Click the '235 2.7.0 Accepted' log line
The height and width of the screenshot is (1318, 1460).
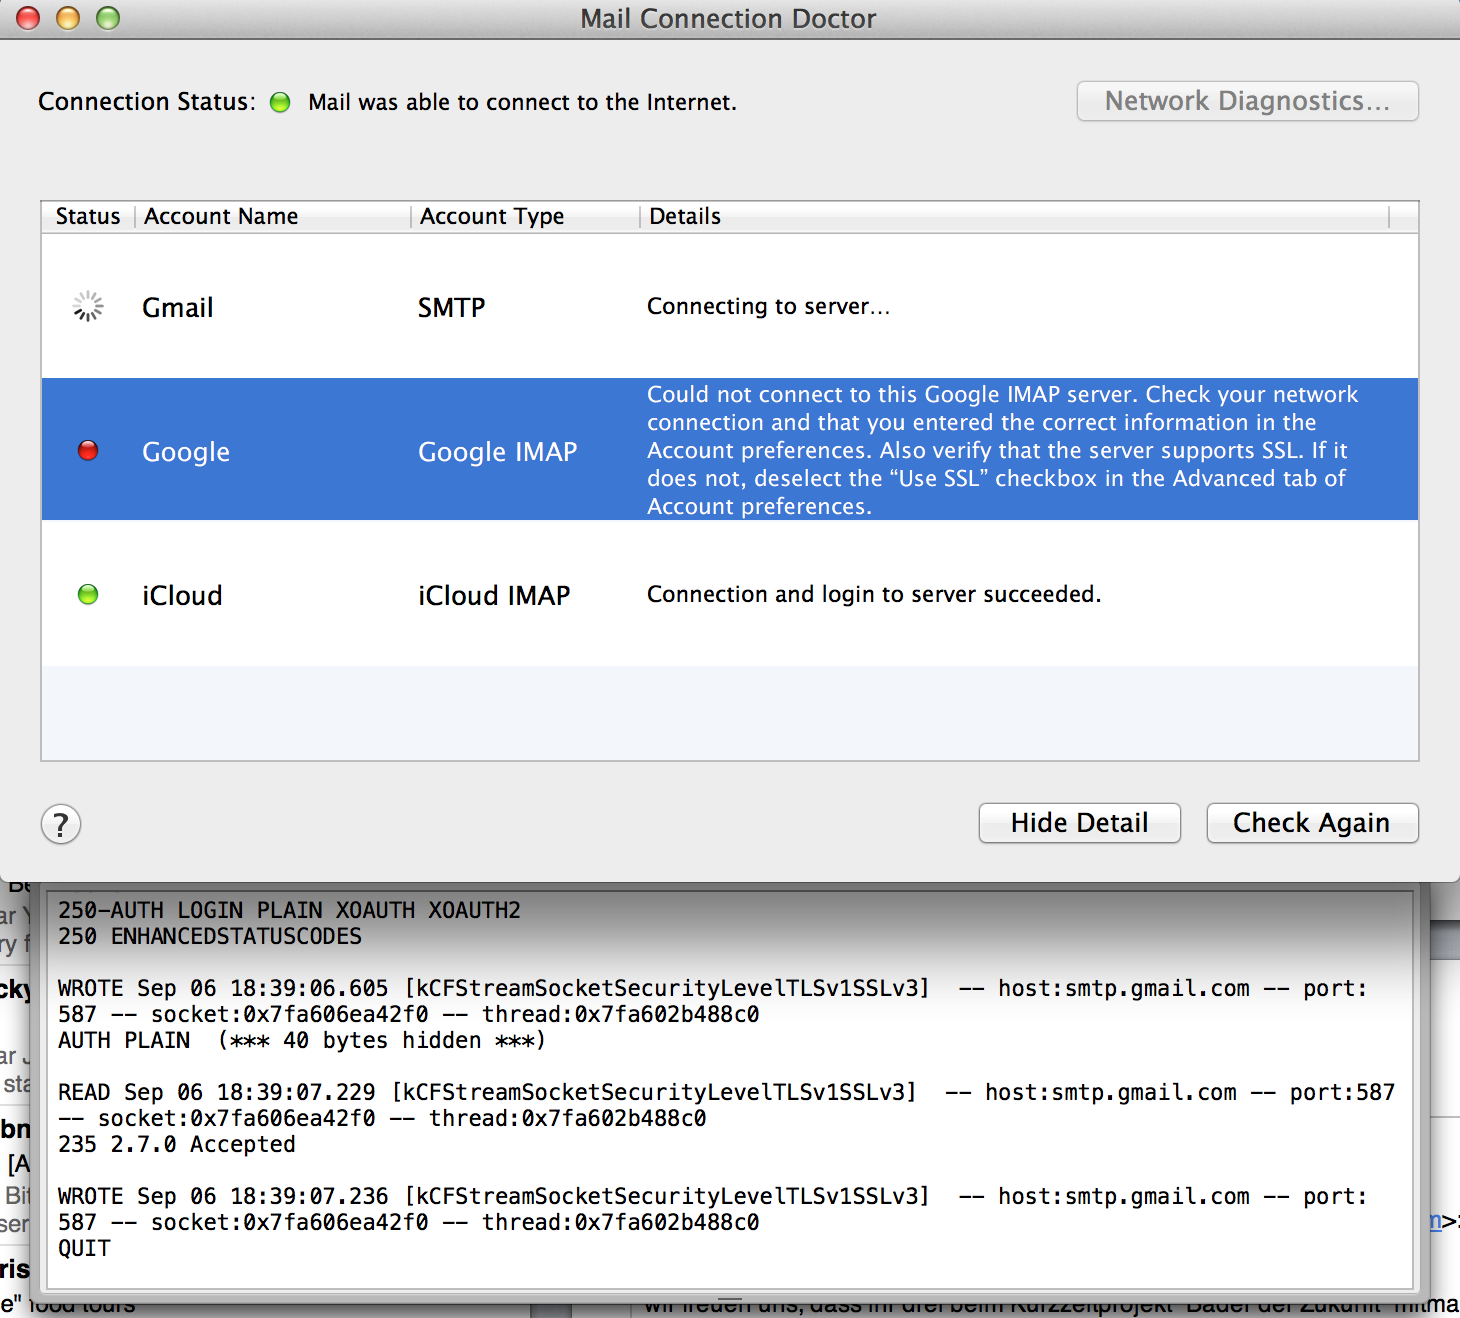point(177,1144)
